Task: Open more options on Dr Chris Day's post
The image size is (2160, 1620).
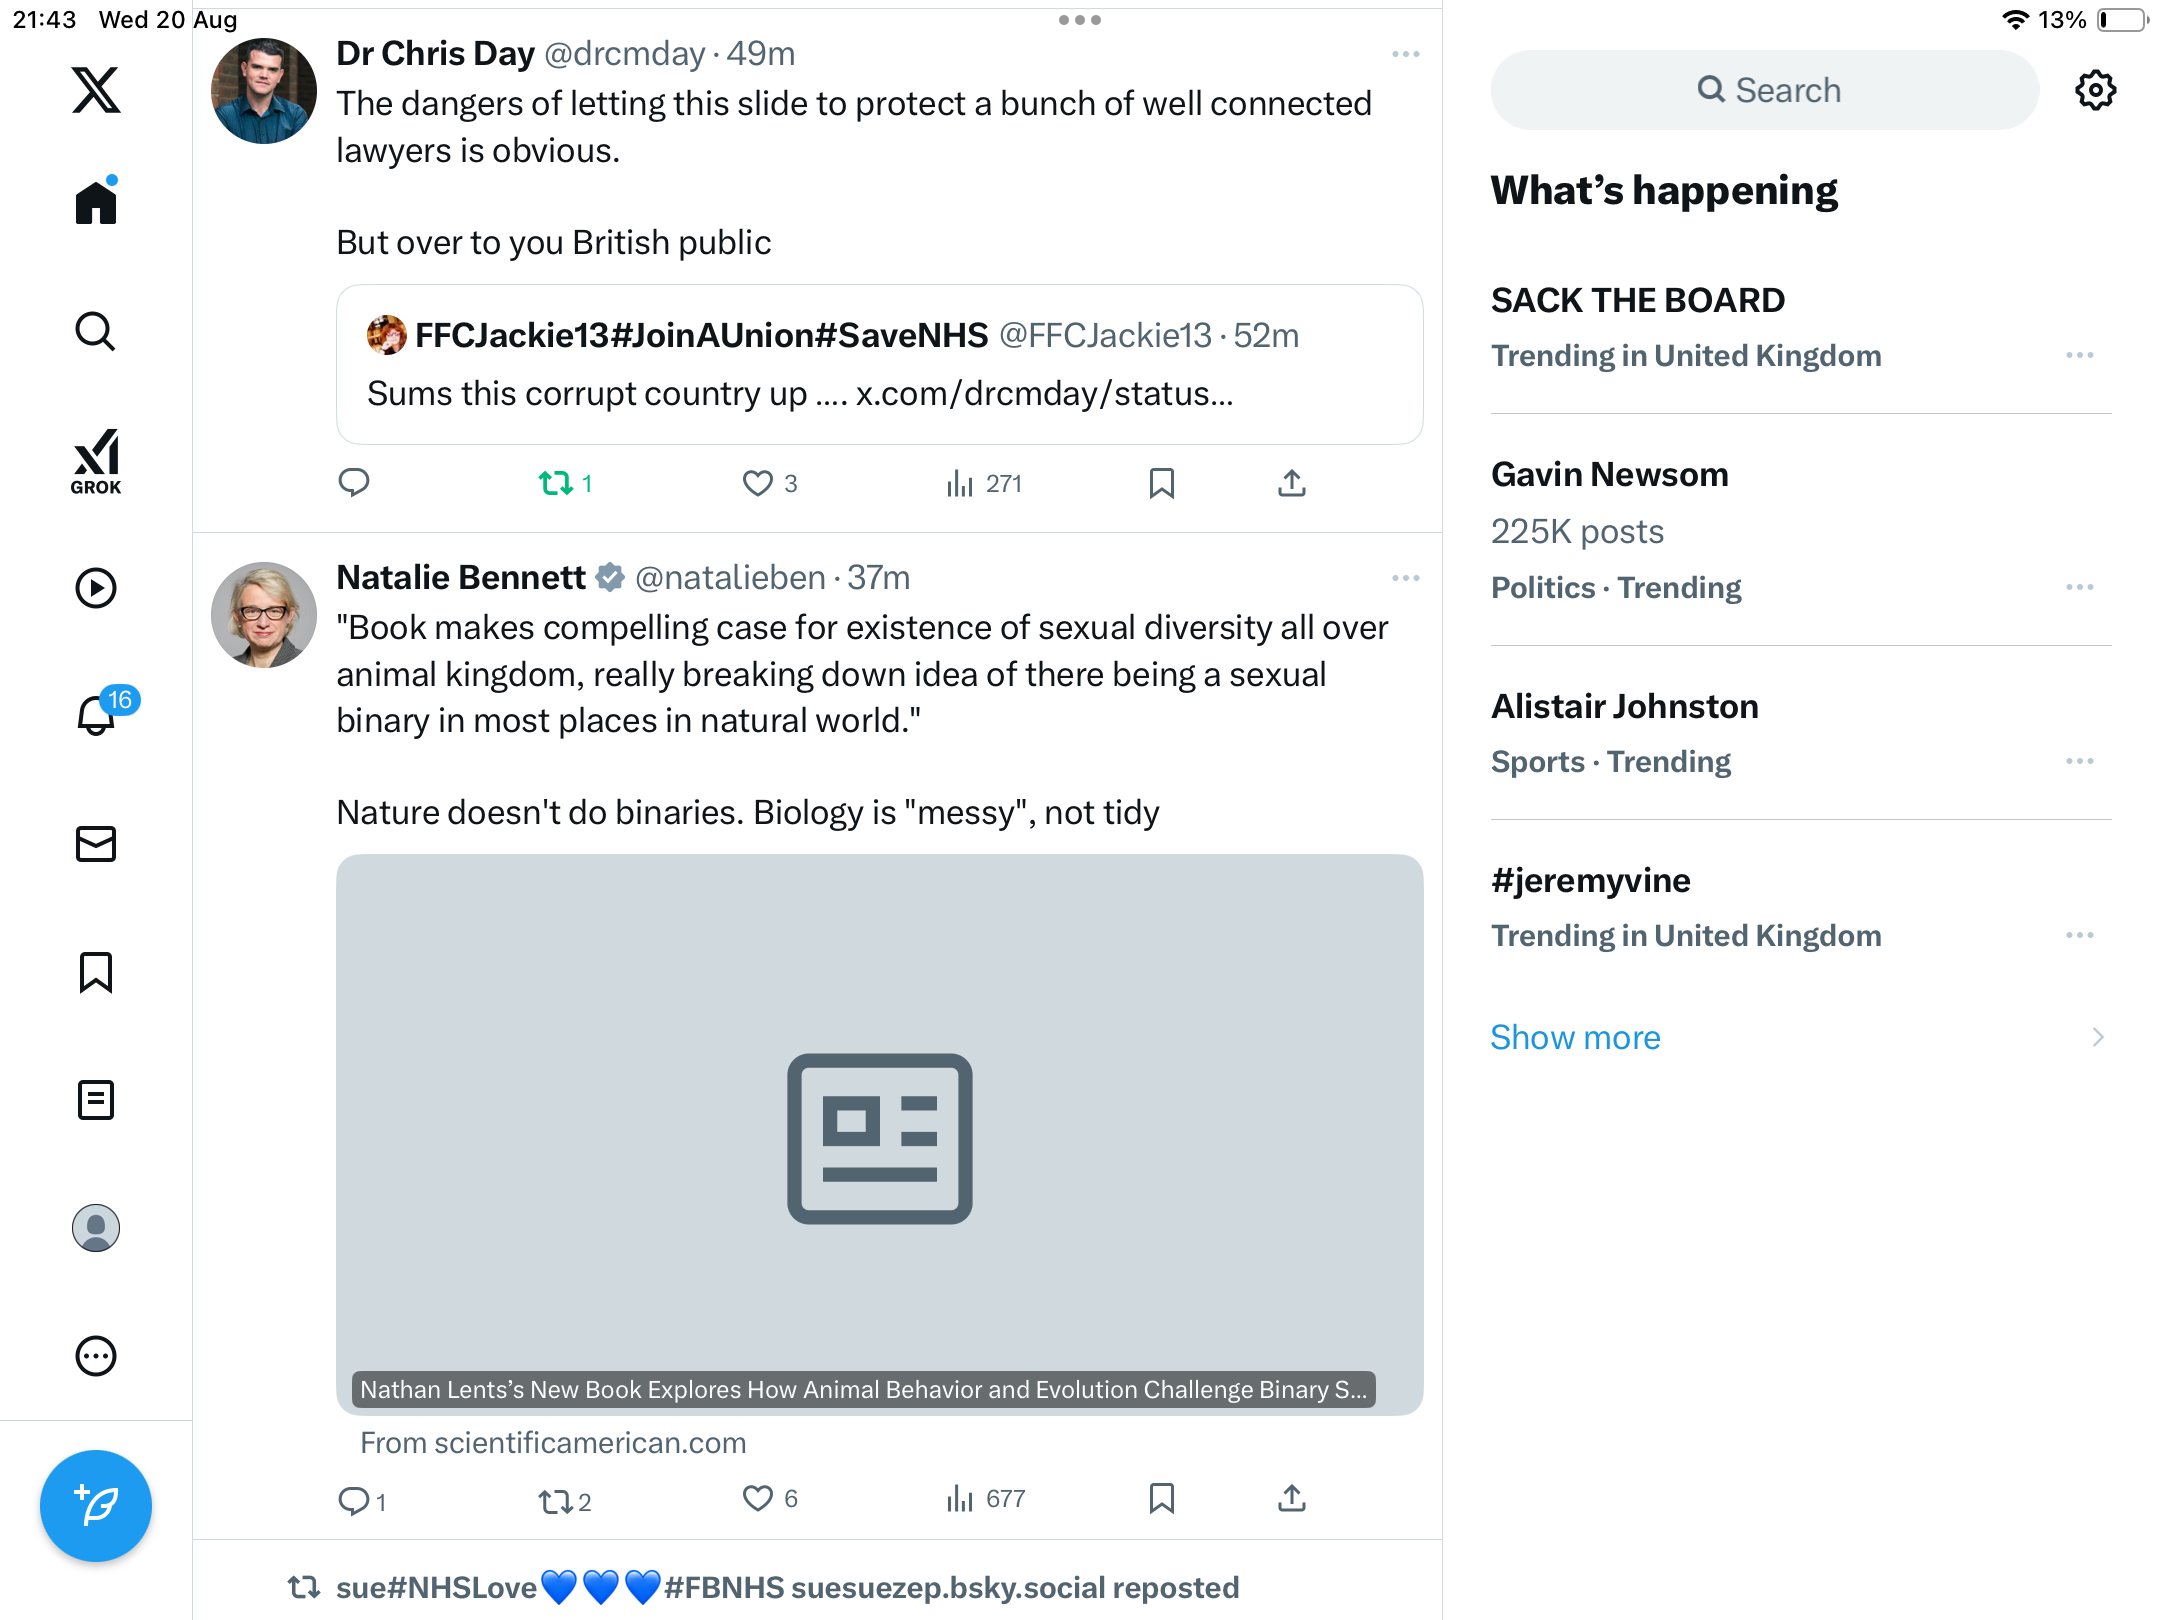Action: [1405, 54]
